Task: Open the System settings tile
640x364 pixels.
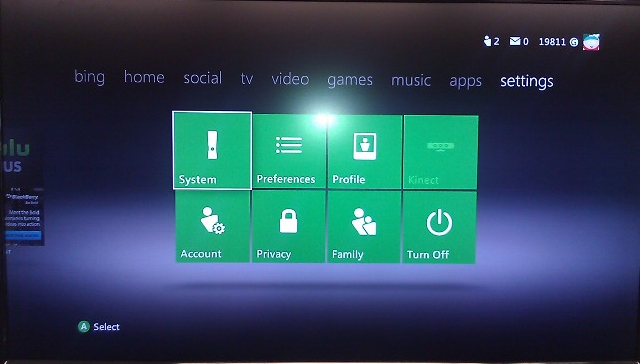Action: pos(212,150)
